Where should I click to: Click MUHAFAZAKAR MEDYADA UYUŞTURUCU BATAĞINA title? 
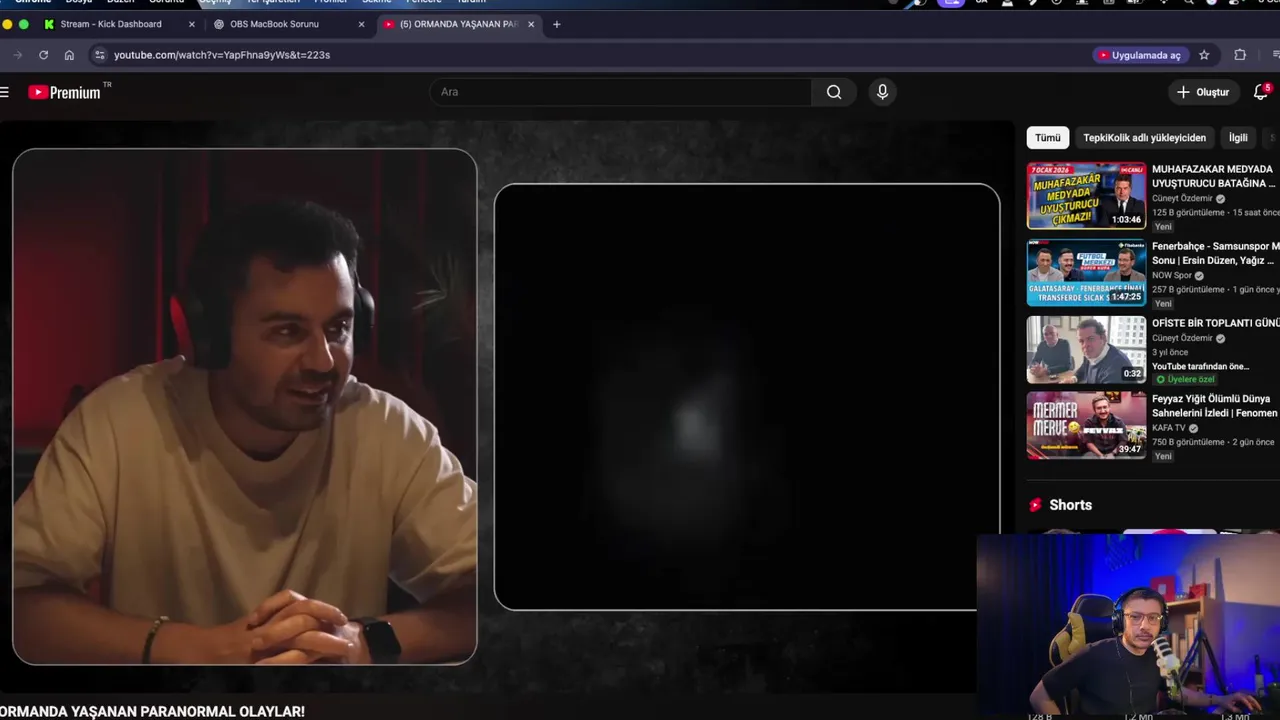click(1213, 176)
